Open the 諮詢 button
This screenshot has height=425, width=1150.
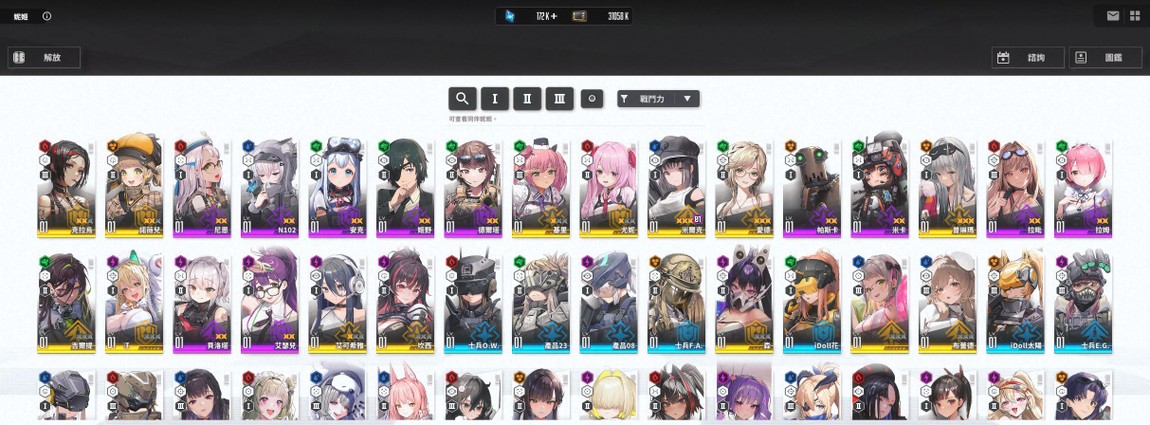point(1028,57)
